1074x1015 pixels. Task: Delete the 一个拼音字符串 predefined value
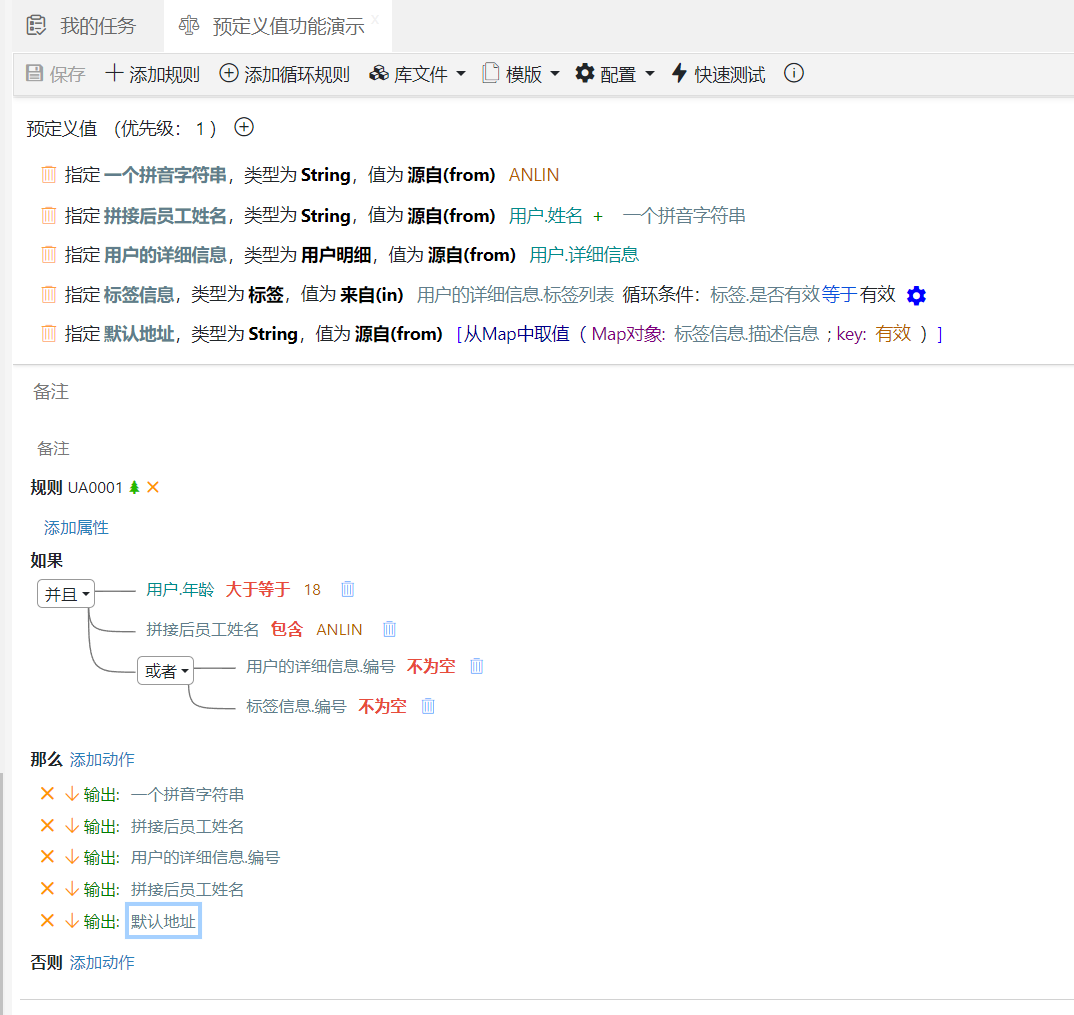(48, 175)
